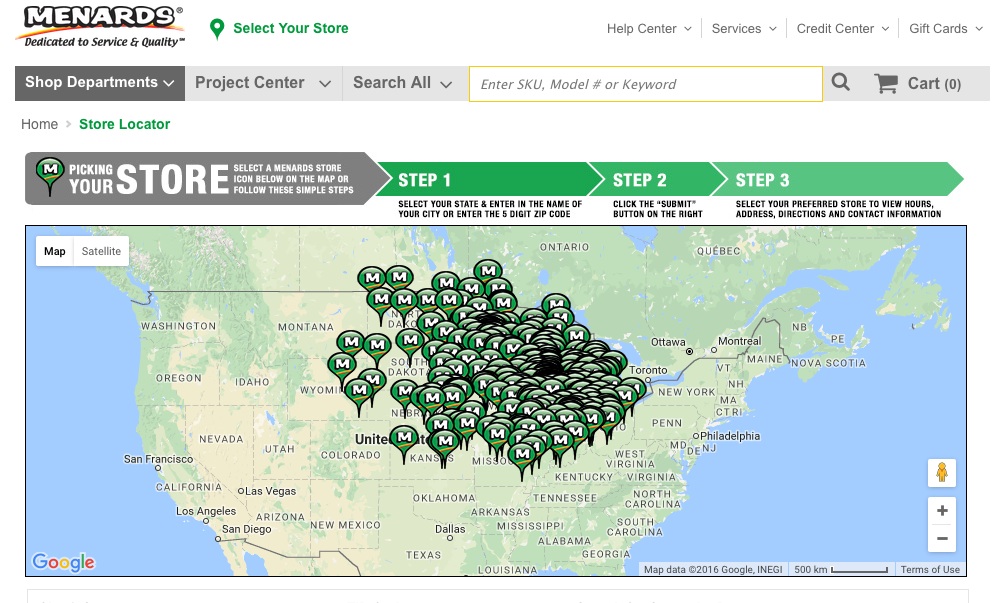
Task: Click the 'Los Angeles' city label on map
Action: tap(206, 511)
